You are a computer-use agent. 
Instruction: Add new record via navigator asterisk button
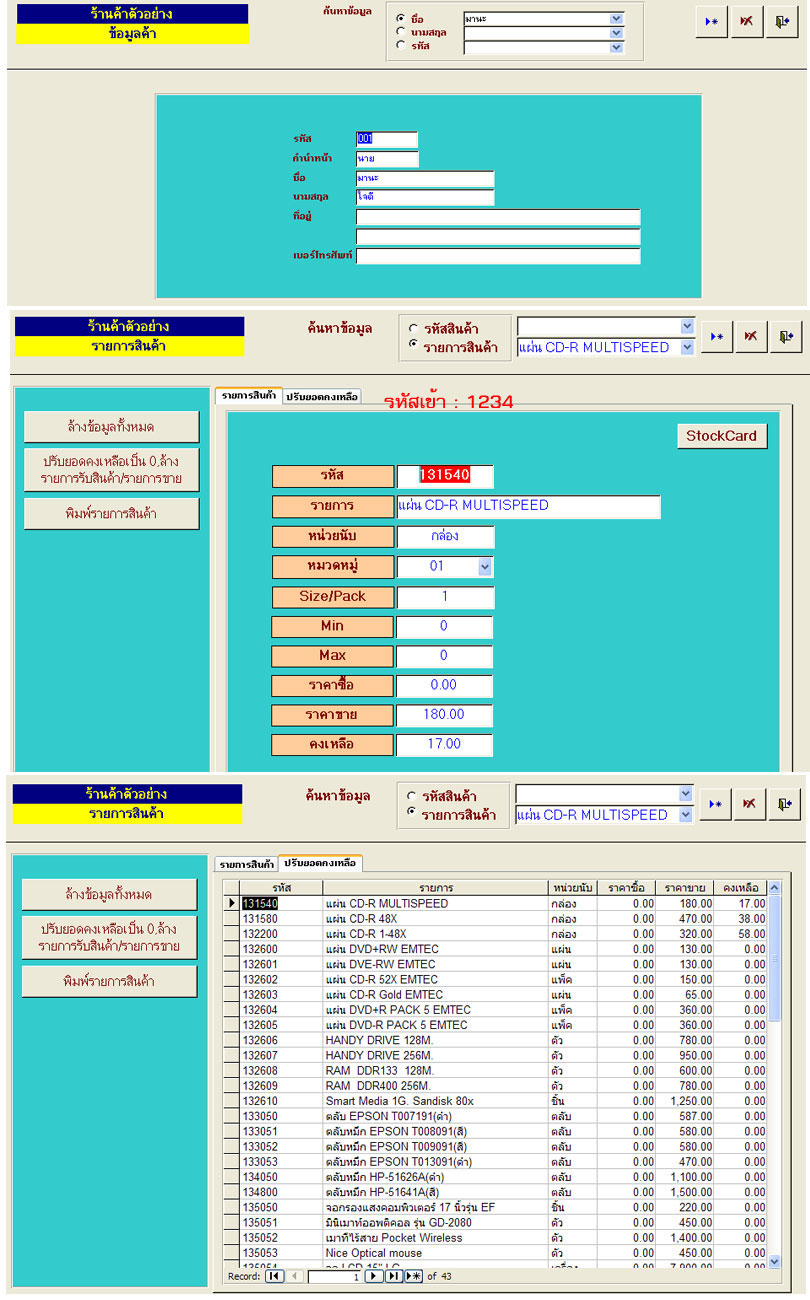[413, 1277]
